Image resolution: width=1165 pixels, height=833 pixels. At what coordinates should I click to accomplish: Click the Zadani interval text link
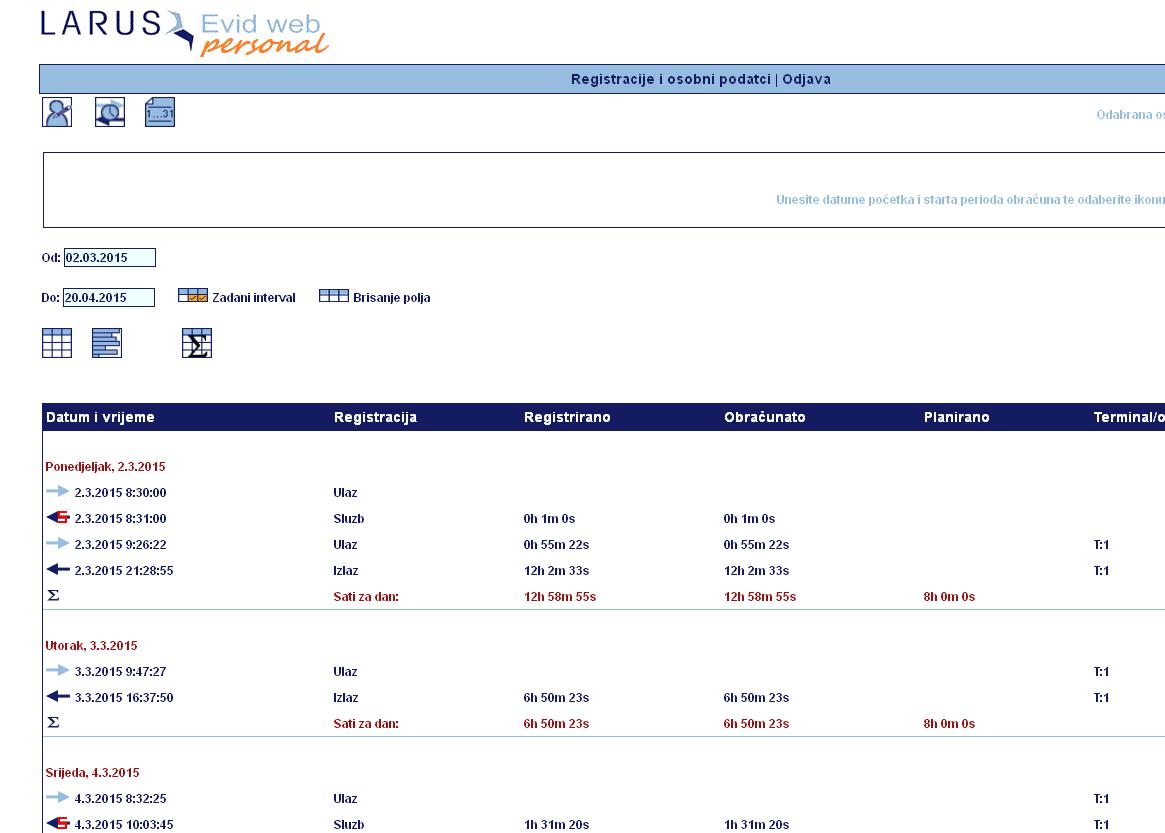tap(253, 298)
